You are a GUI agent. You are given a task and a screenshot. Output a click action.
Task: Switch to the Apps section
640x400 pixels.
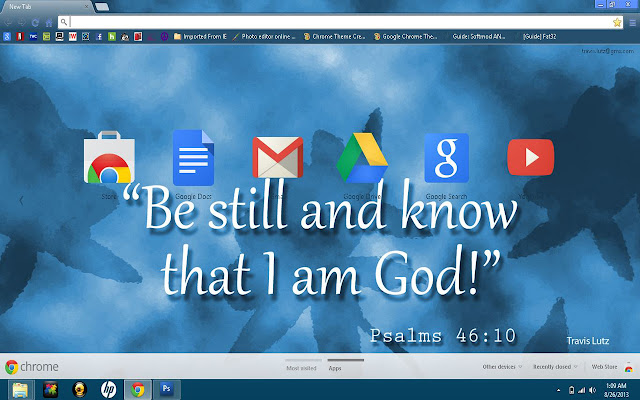point(335,368)
